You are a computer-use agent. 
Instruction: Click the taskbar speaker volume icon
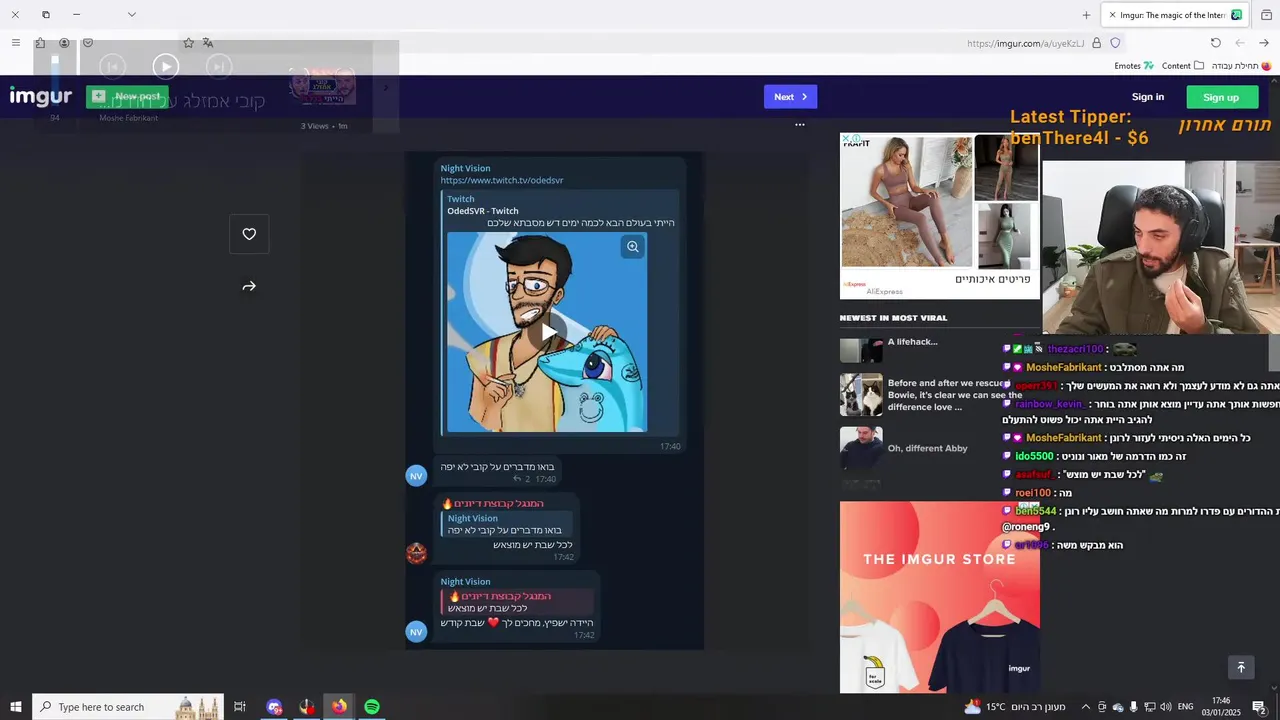[x=1166, y=707]
